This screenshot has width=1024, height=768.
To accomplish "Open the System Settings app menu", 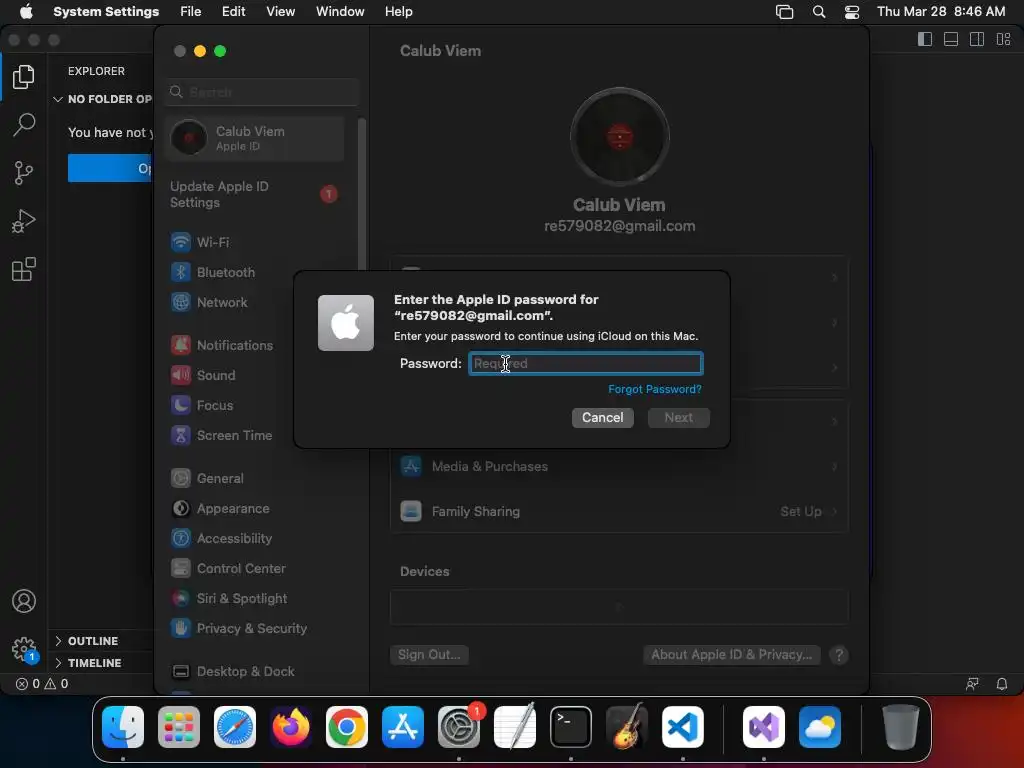I will (106, 12).
